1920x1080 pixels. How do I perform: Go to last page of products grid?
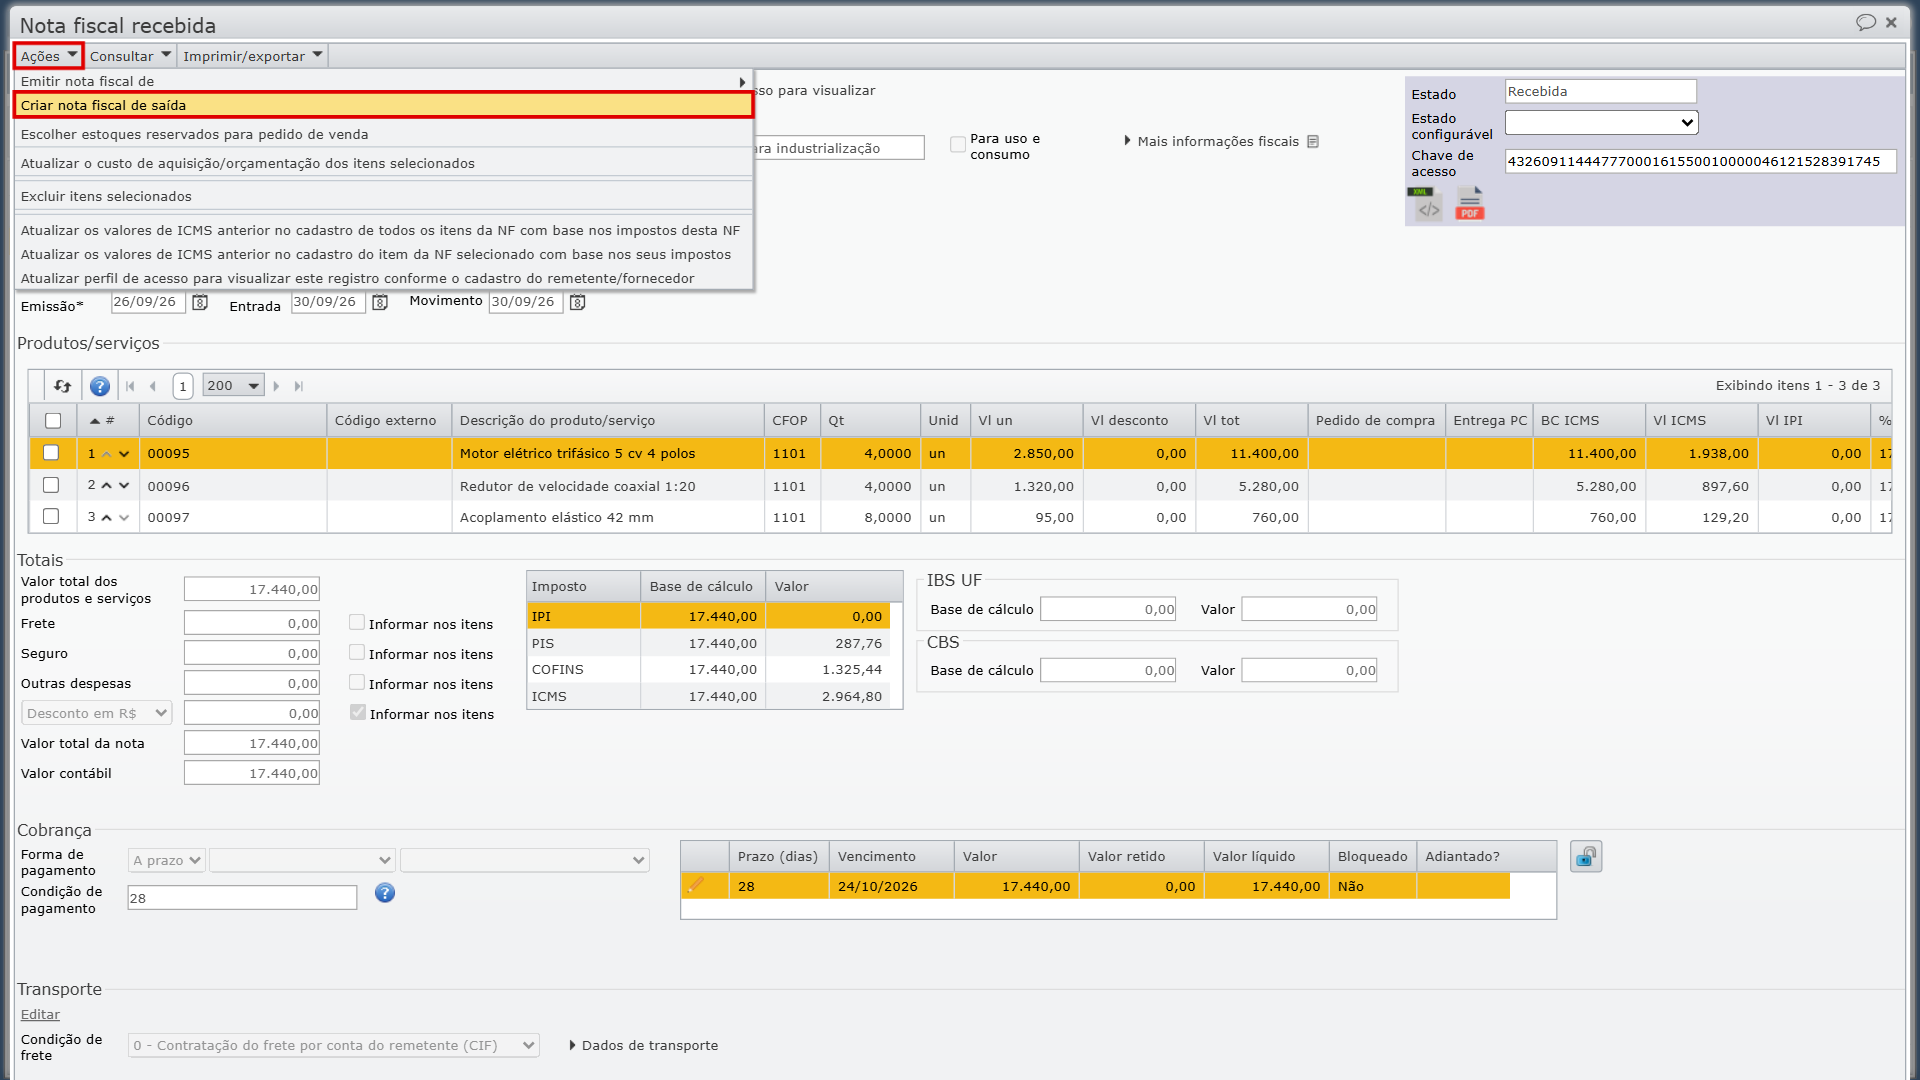[x=299, y=386]
